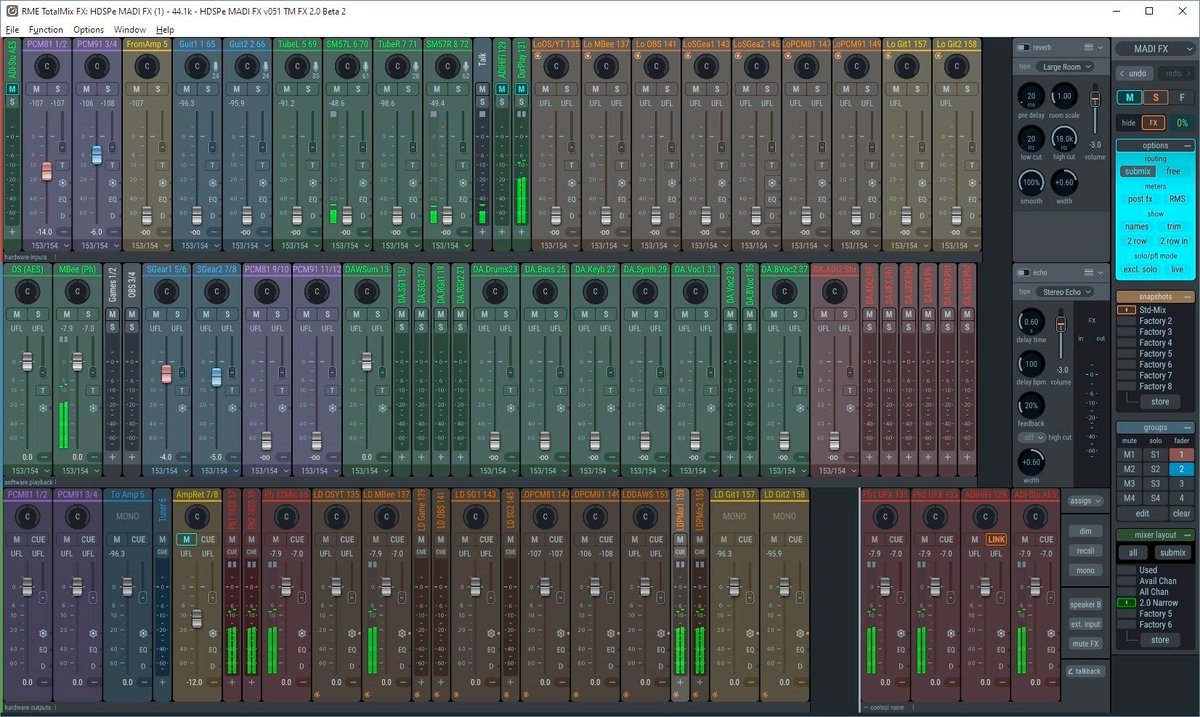Click pan knob on MBee (Ph) playback channel
The height and width of the screenshot is (717, 1200).
pos(77,291)
